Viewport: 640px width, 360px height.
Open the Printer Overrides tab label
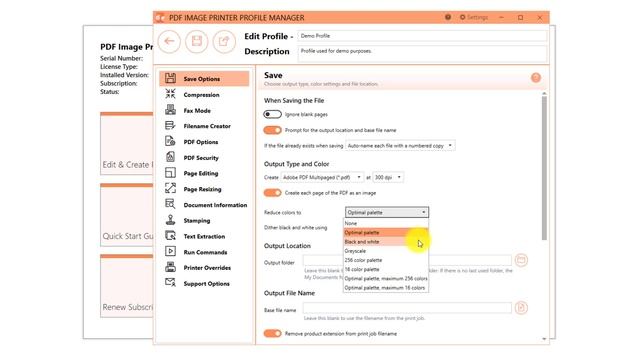[207, 268]
